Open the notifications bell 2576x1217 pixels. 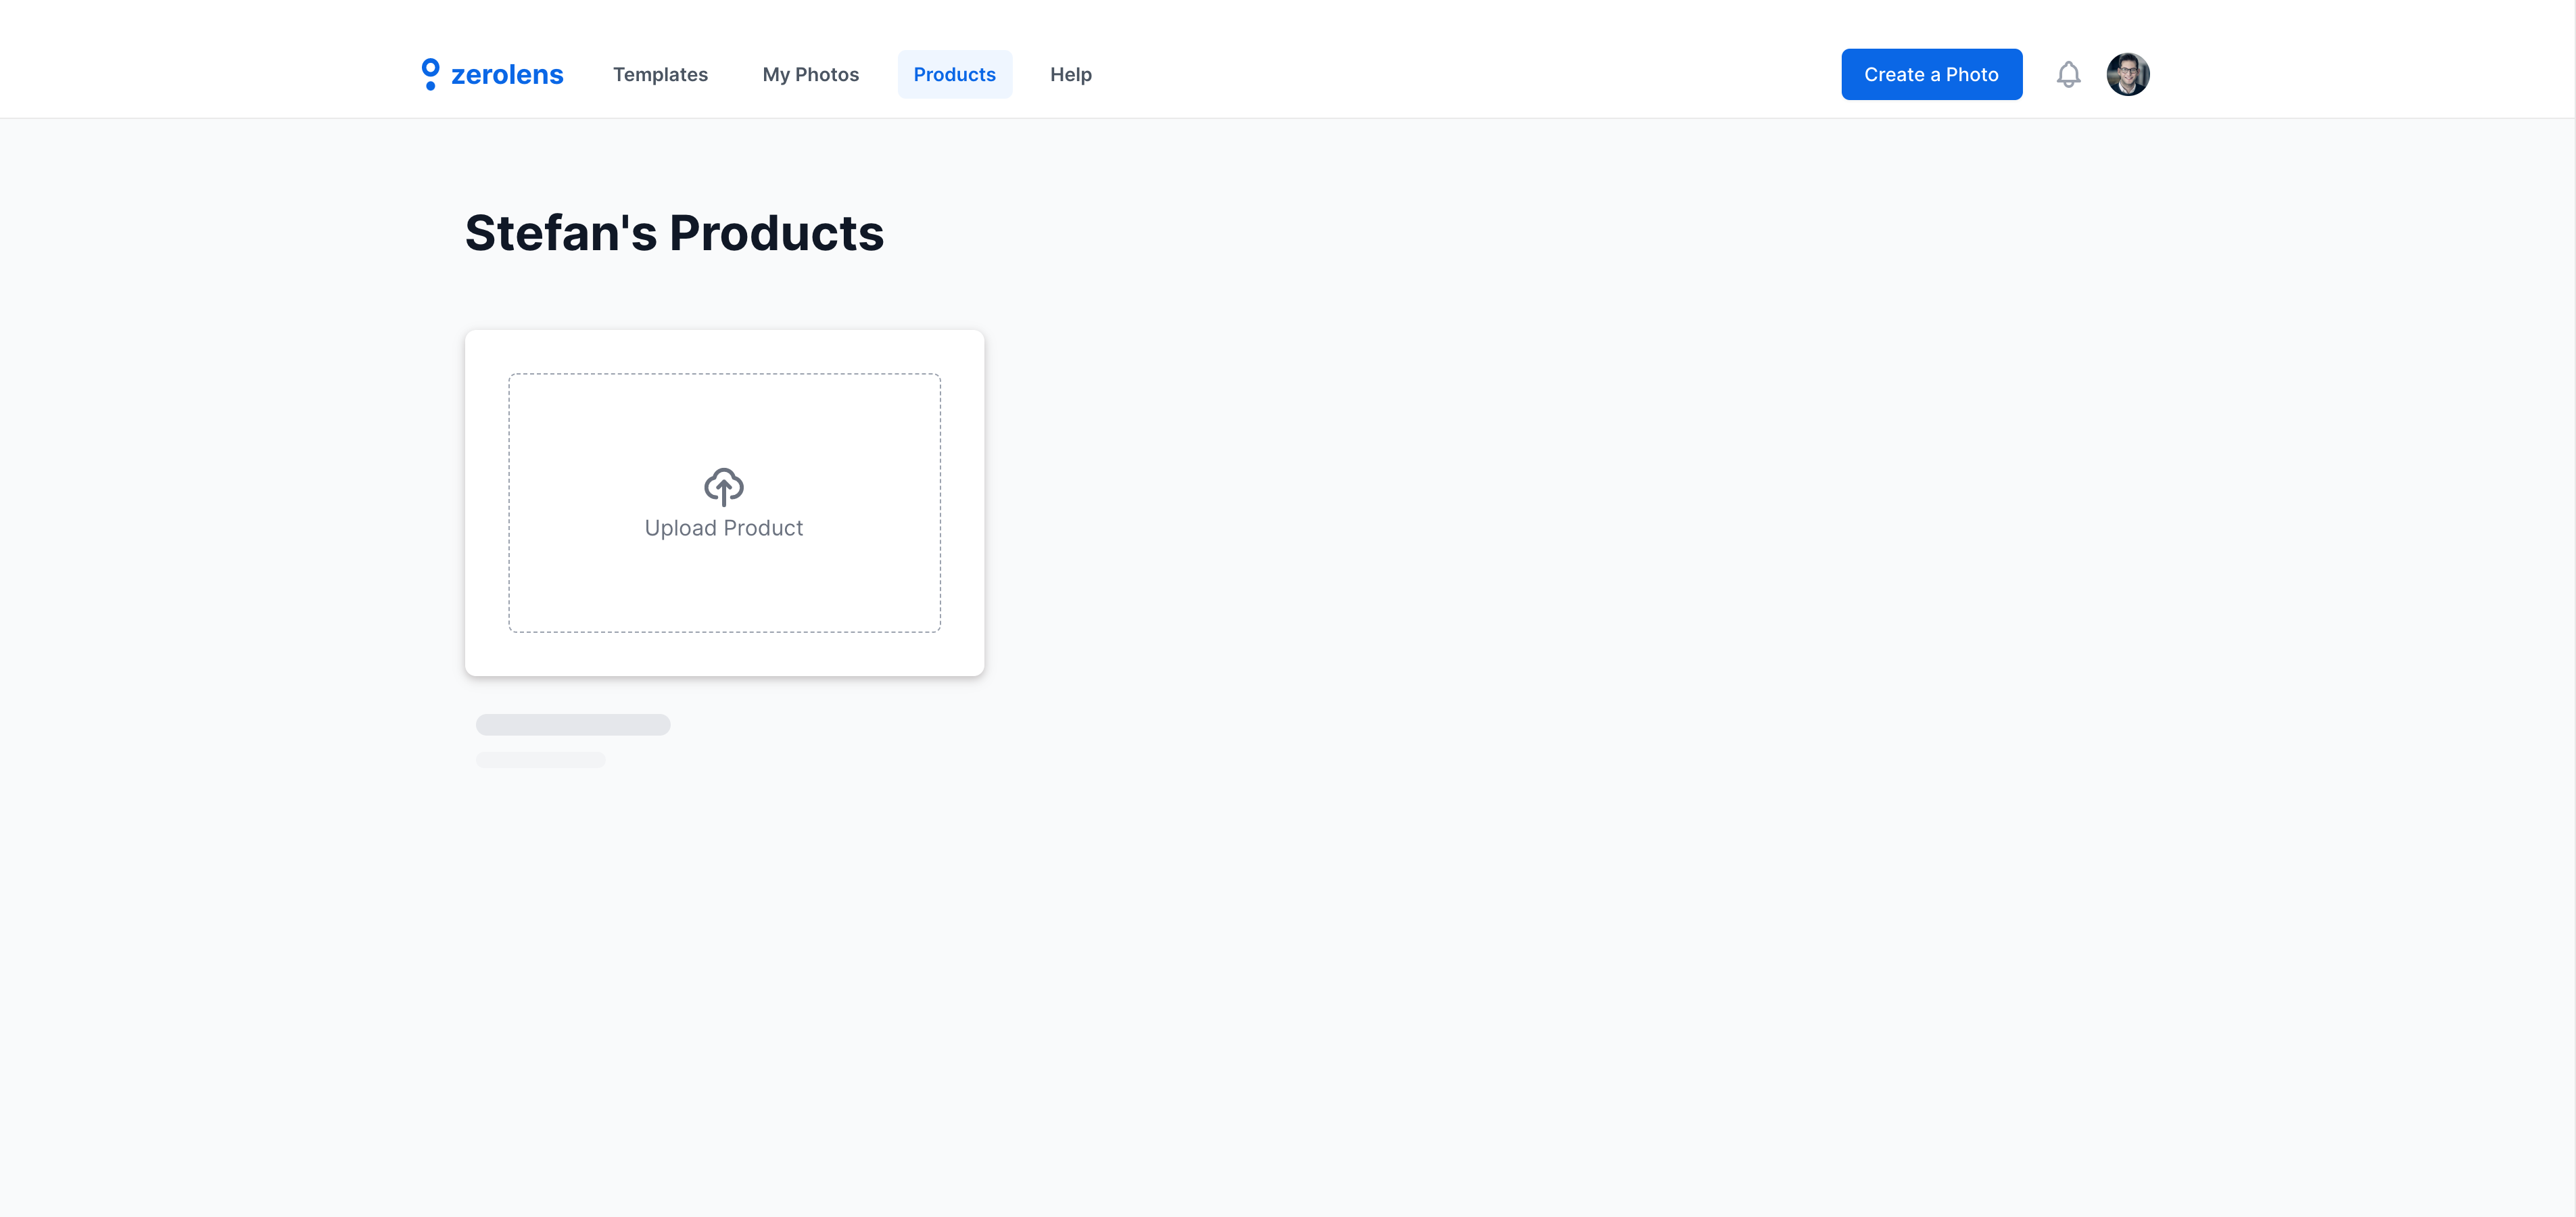click(2068, 74)
